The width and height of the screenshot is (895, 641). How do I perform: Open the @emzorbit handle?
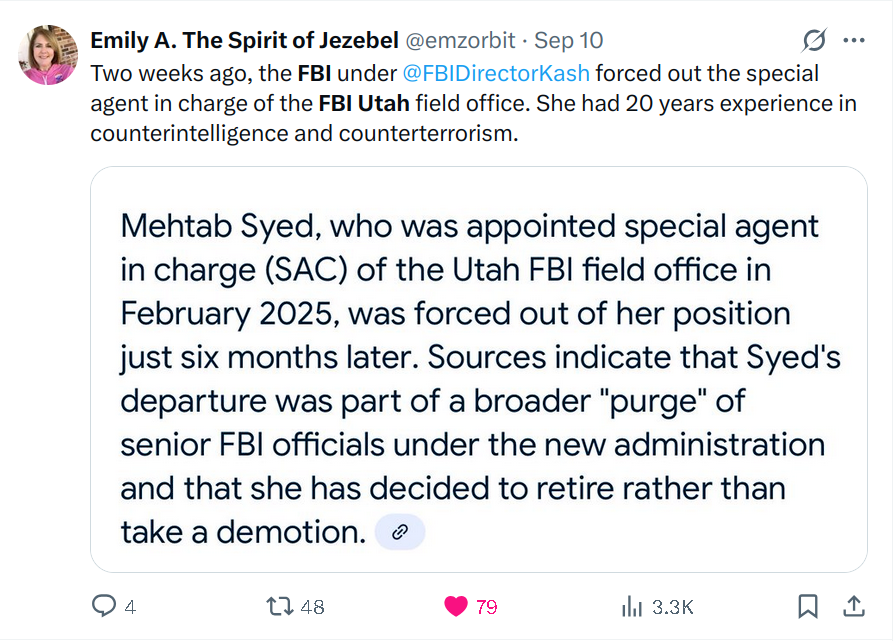point(460,41)
